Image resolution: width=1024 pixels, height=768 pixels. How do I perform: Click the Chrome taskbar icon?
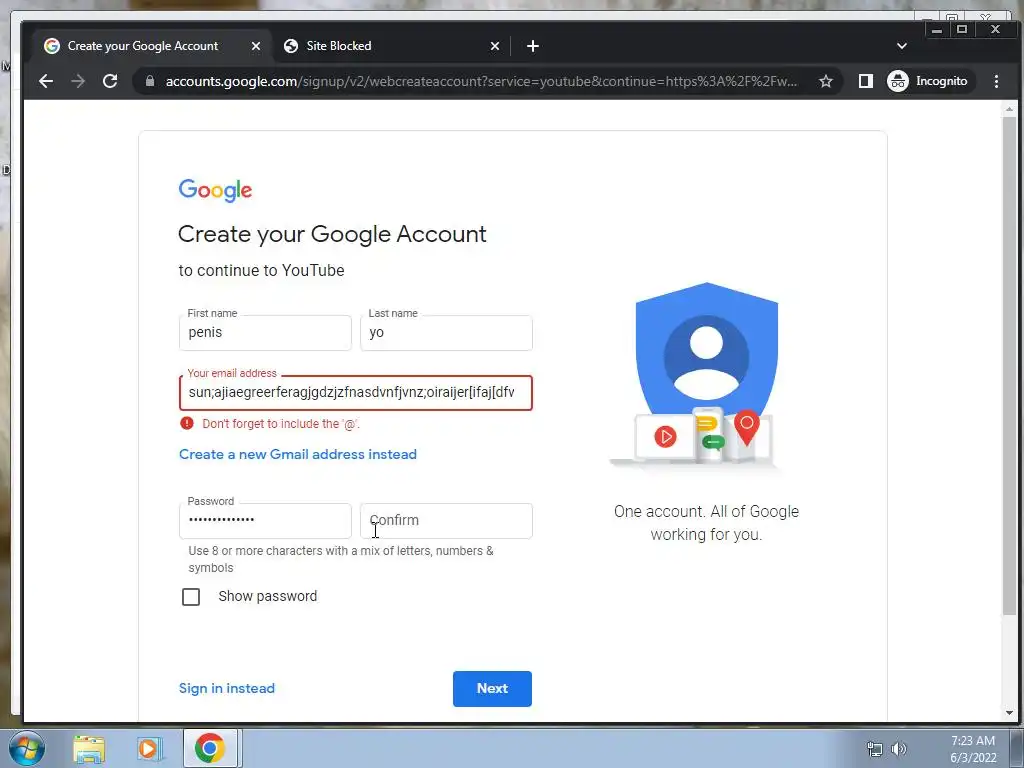click(x=210, y=748)
